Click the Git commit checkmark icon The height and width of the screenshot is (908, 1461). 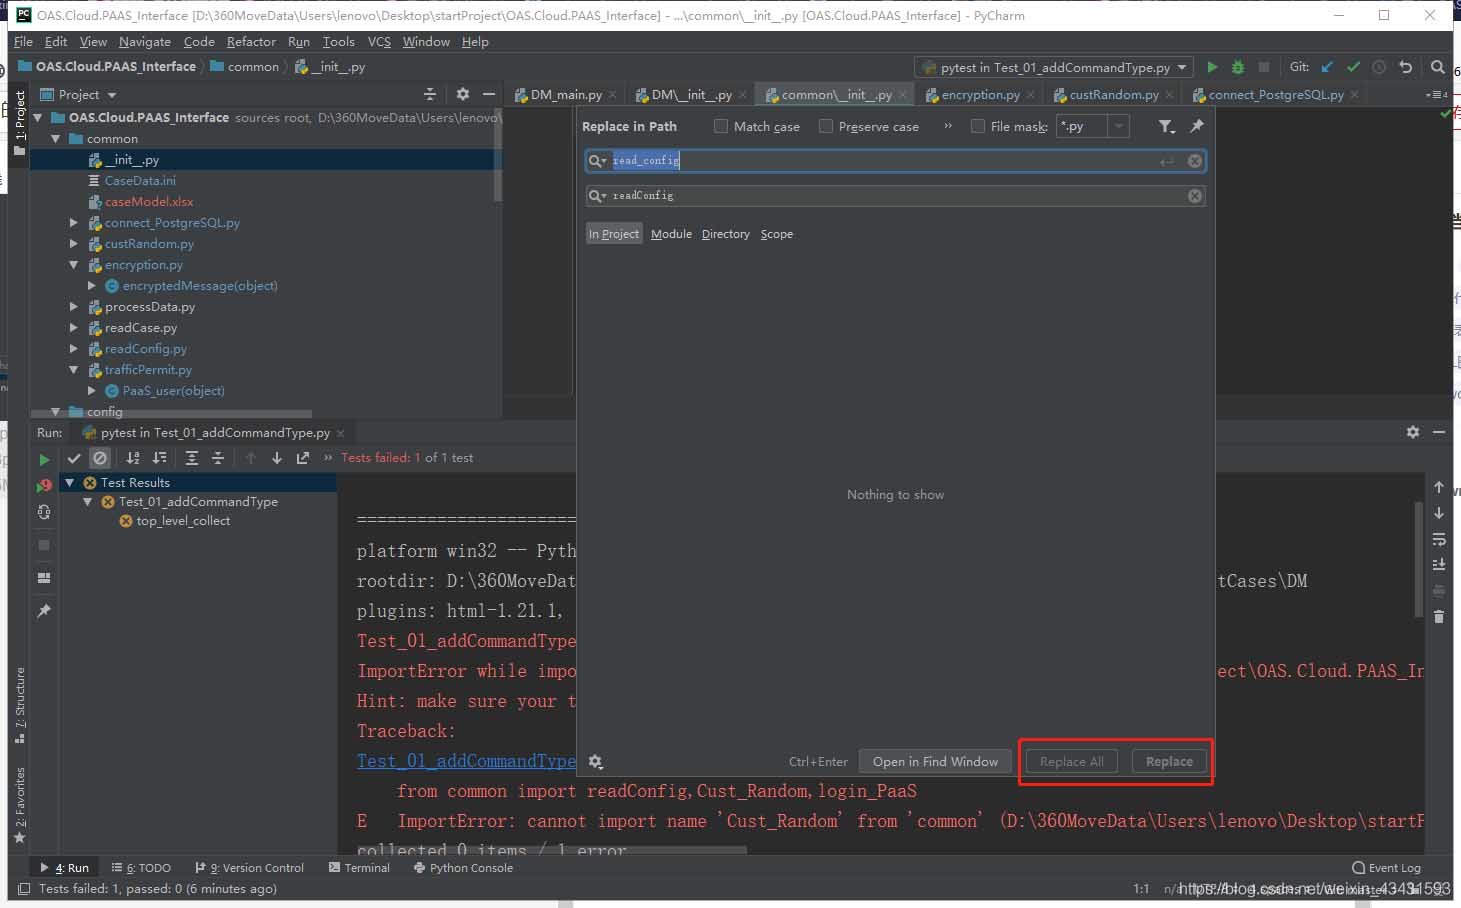pos(1352,67)
